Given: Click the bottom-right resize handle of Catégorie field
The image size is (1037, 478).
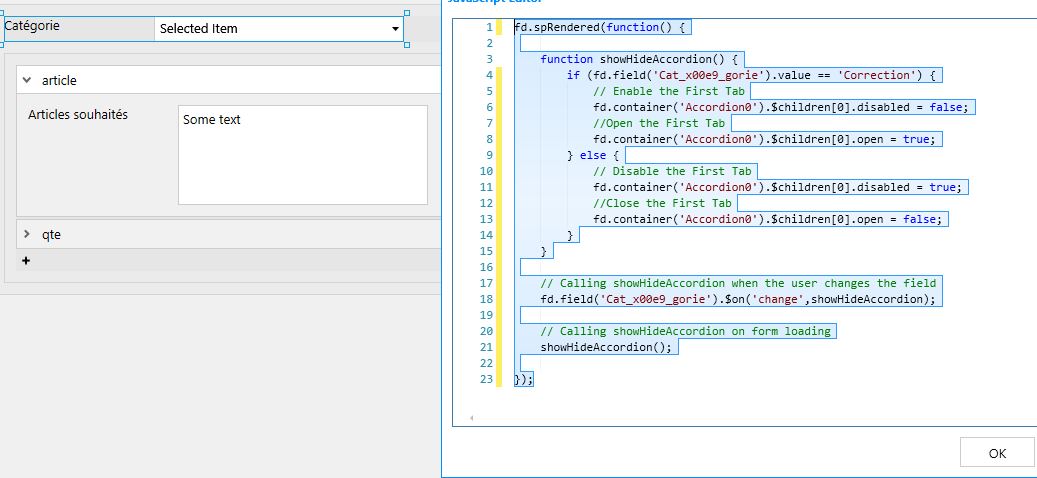Looking at the screenshot, I should pyautogui.click(x=405, y=44).
